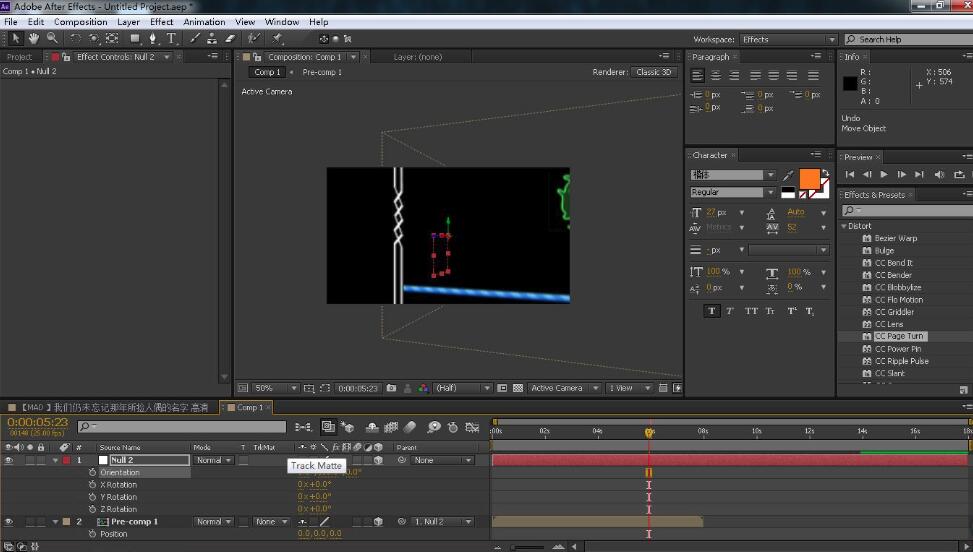This screenshot has width=973, height=552.
Task: Select the Brush tool
Action: click(x=195, y=39)
